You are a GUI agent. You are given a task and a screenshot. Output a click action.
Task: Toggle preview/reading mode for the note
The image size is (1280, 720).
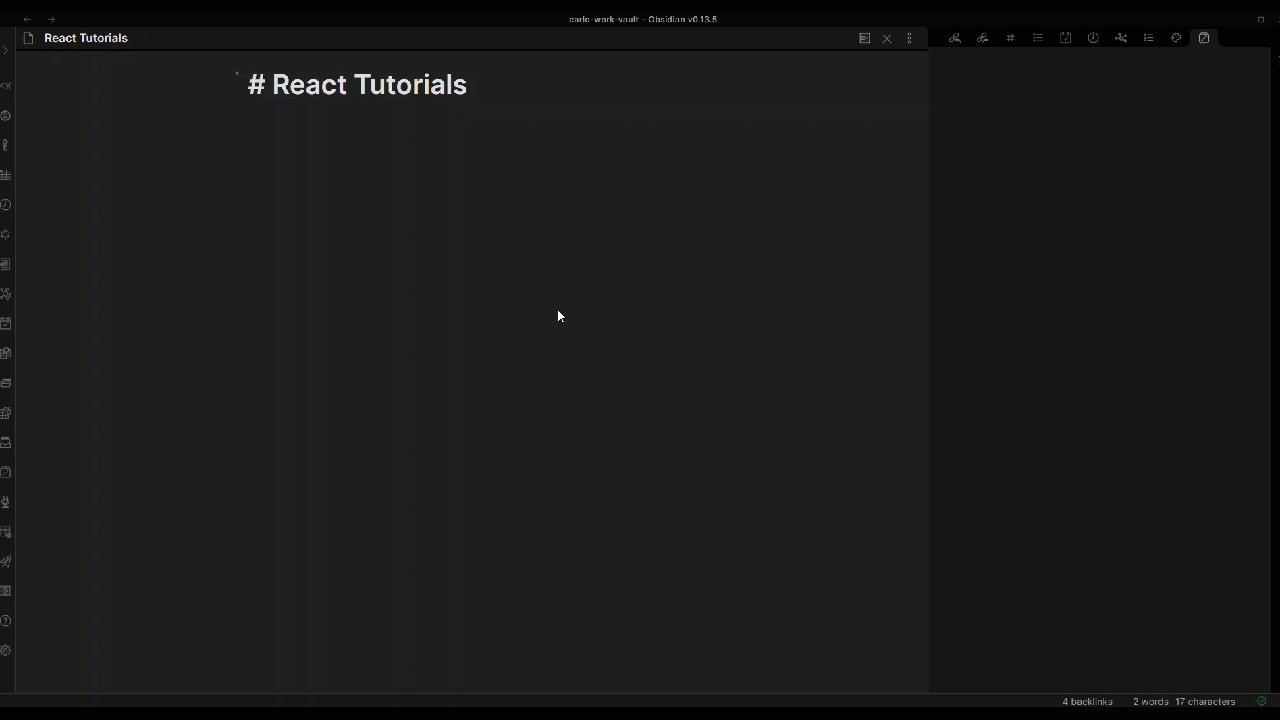click(x=865, y=38)
